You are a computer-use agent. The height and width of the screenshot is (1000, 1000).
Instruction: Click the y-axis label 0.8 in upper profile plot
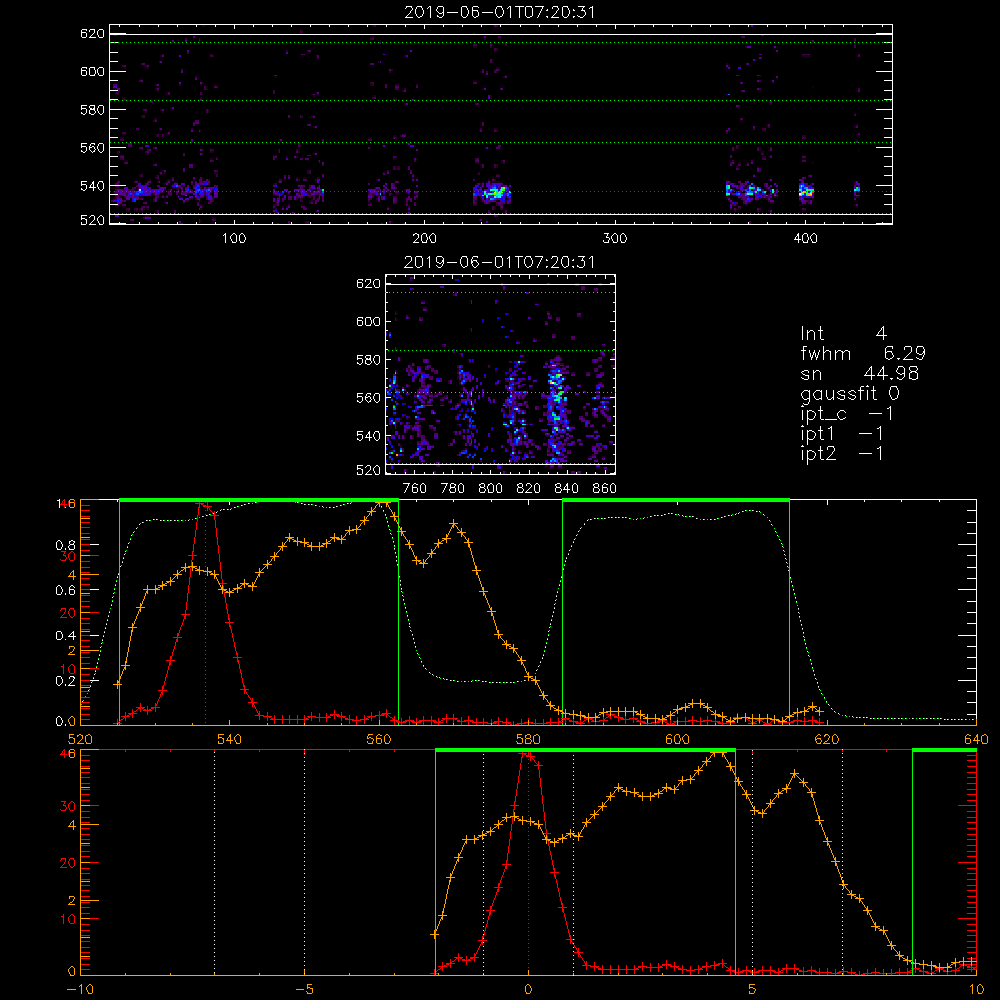click(64, 545)
